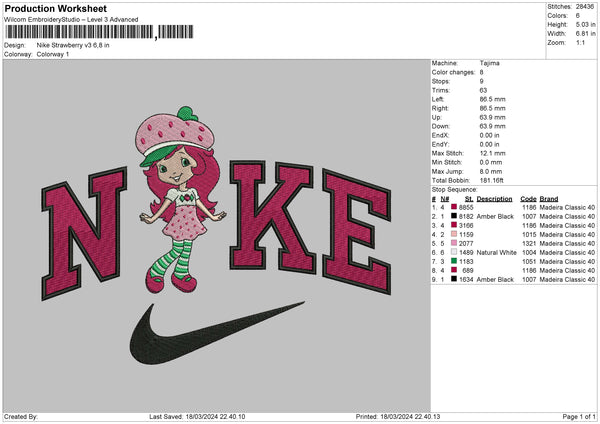Click the swatch beside stitch count 689
The image size is (600, 424).
pos(454,270)
